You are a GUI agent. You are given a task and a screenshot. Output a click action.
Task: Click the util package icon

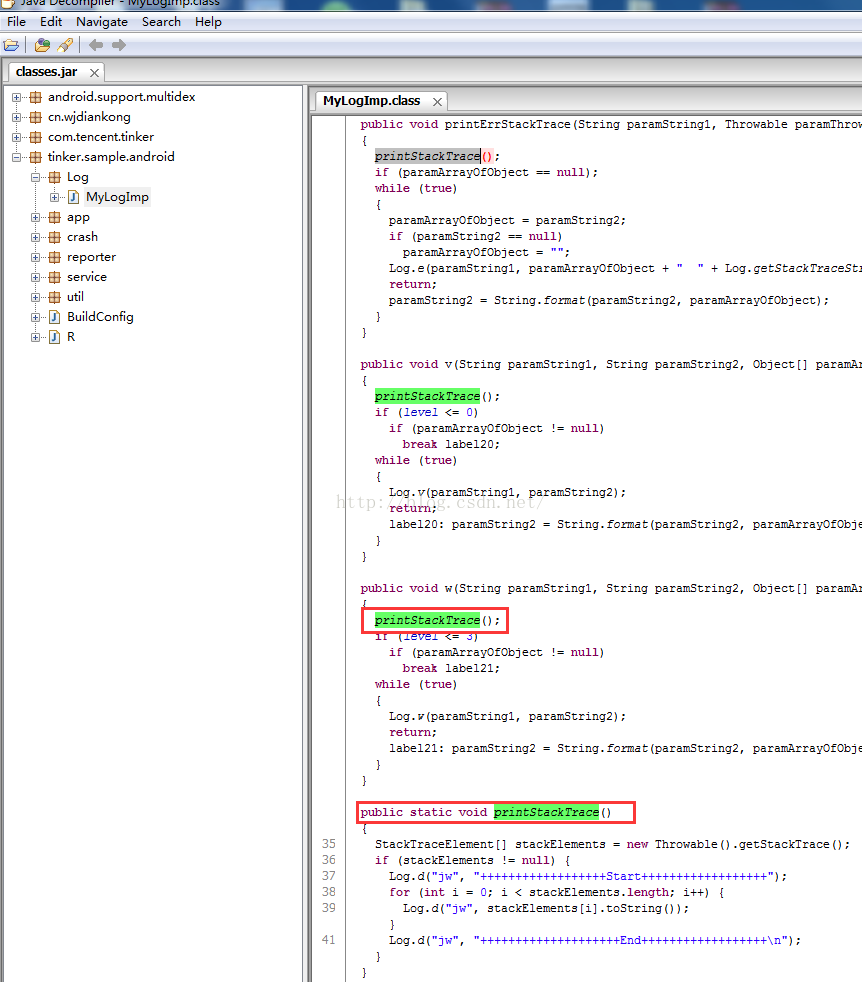pyautogui.click(x=55, y=297)
